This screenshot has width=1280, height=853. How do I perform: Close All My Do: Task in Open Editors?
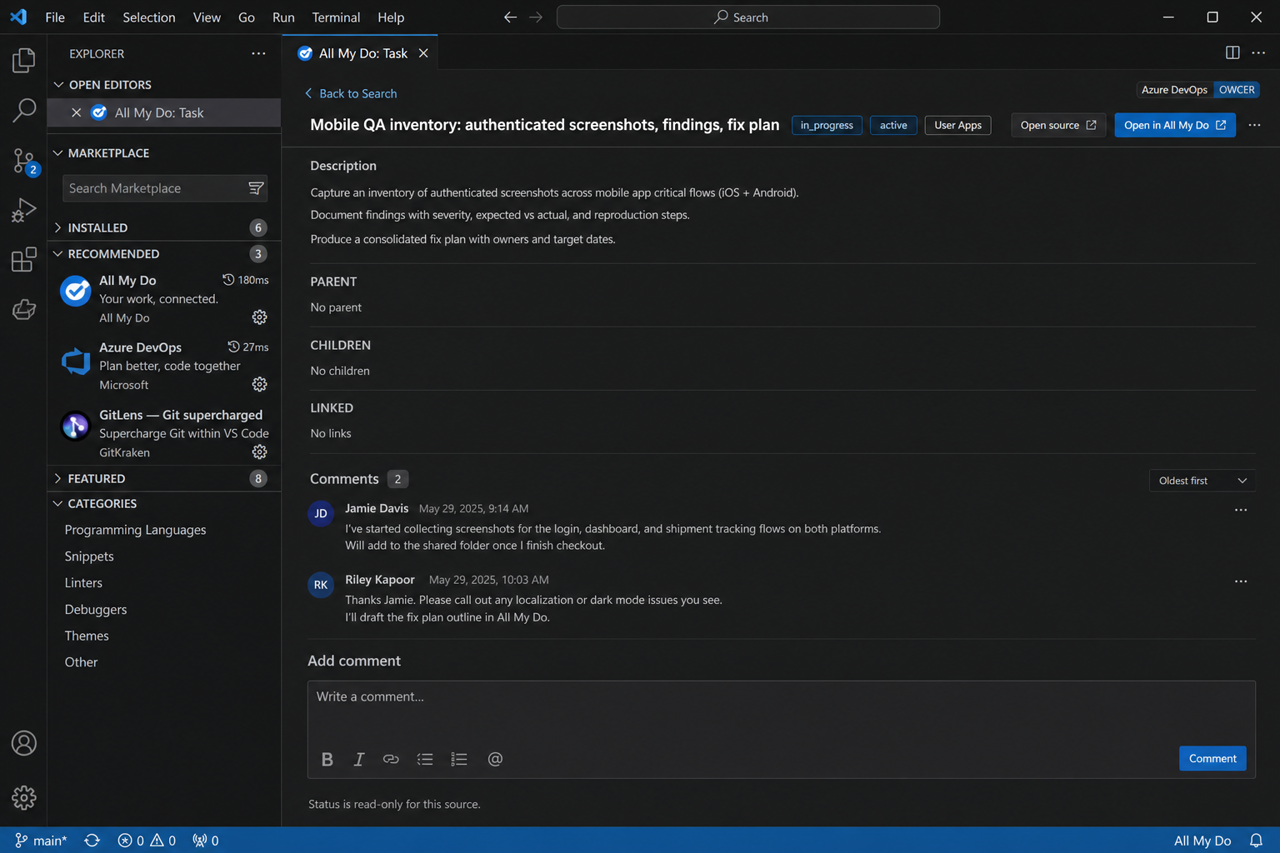[76, 113]
